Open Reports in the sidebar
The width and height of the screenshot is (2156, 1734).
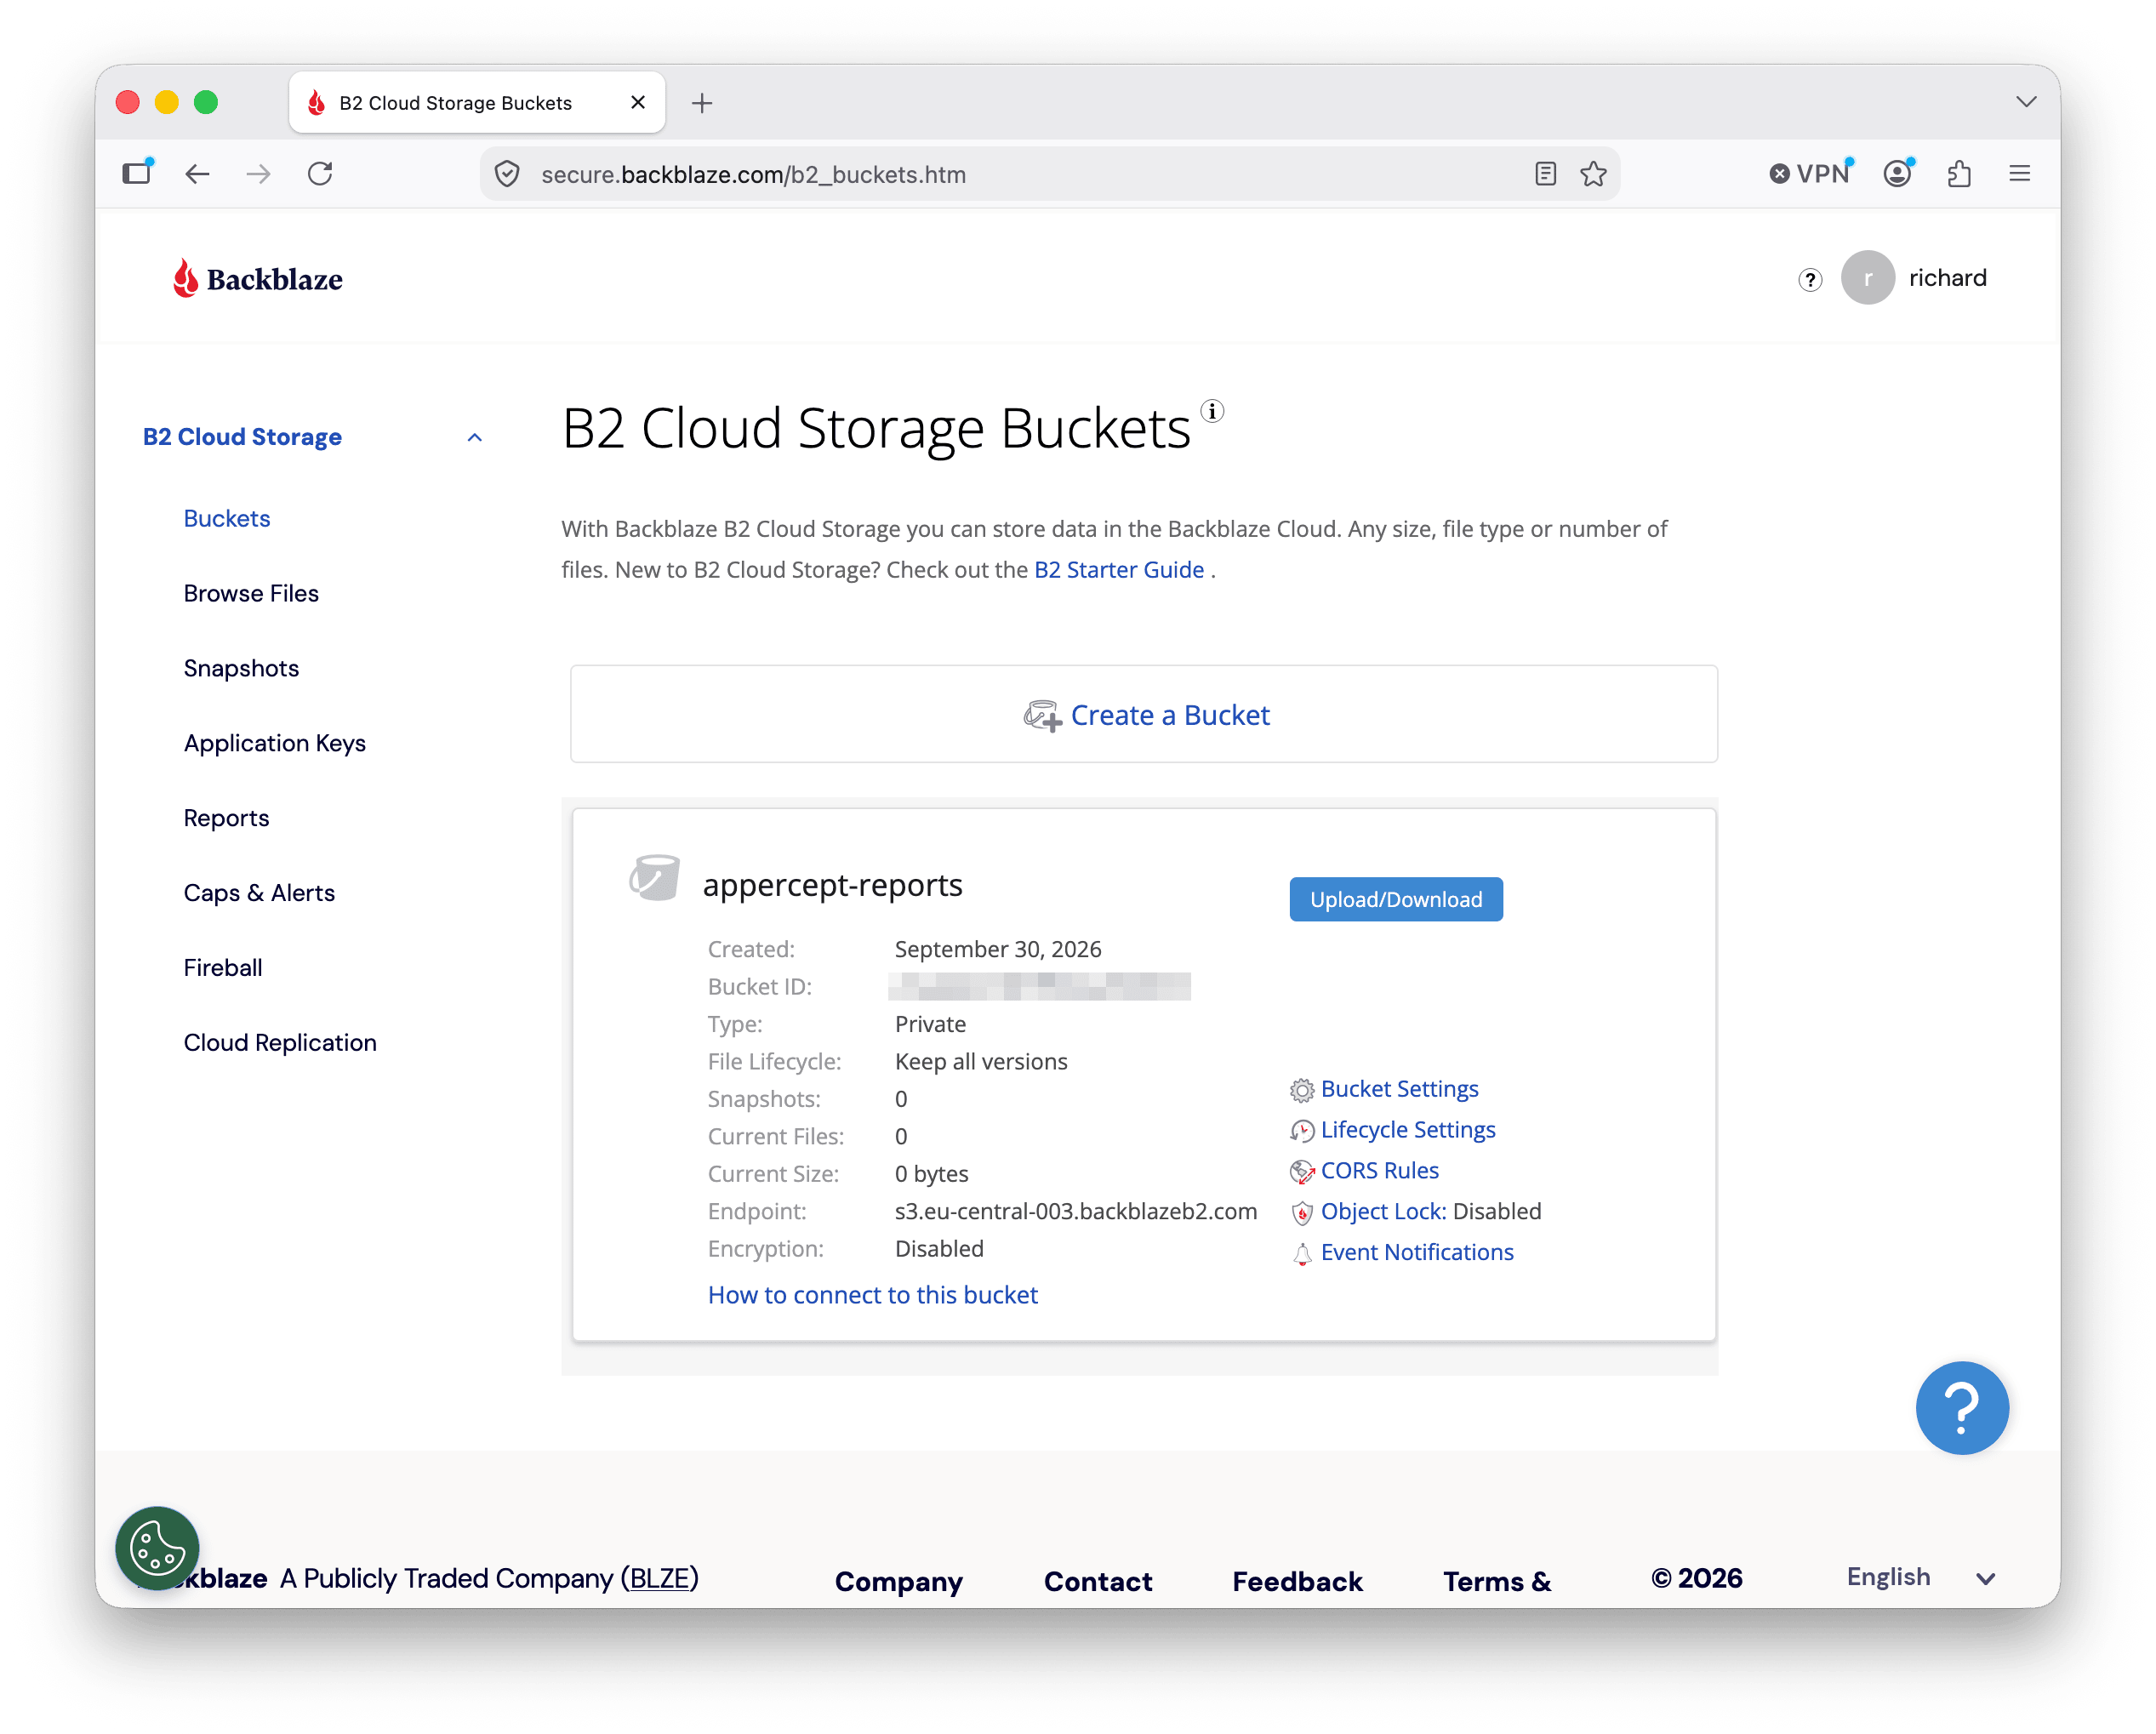(226, 818)
